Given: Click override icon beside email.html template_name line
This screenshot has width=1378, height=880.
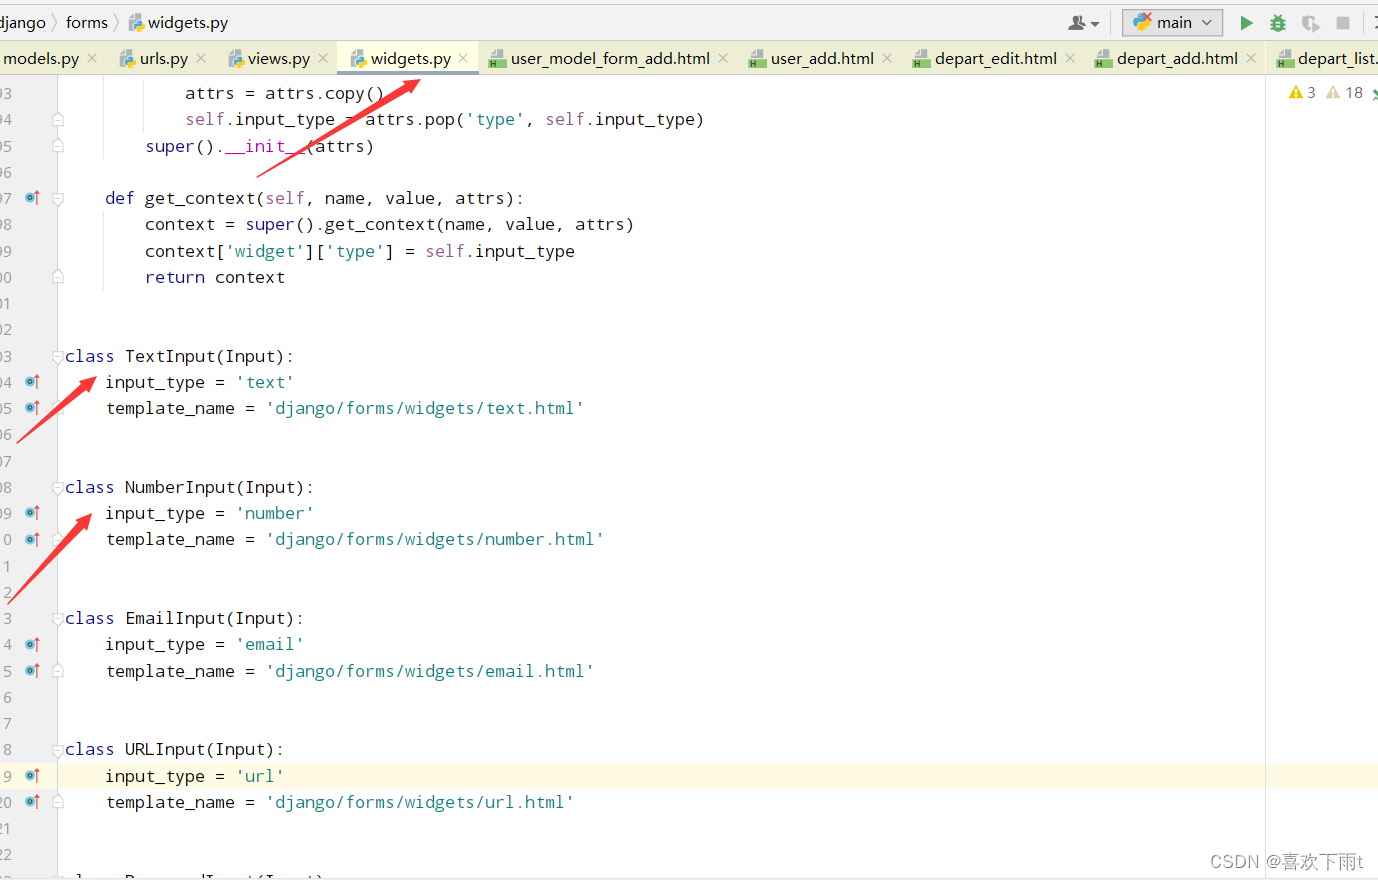Looking at the screenshot, I should [32, 671].
